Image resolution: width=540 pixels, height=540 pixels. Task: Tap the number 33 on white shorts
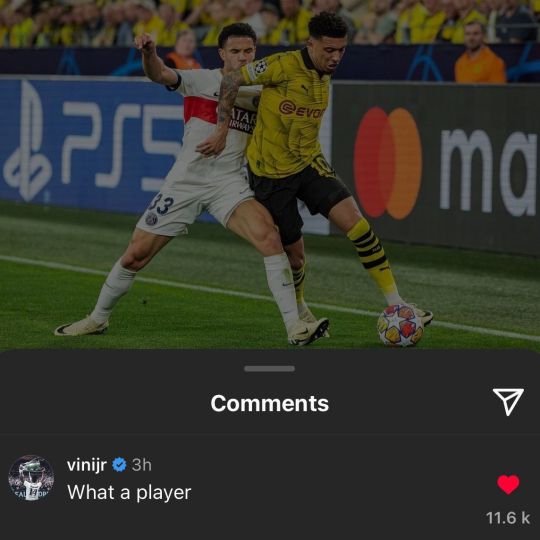[x=160, y=205]
